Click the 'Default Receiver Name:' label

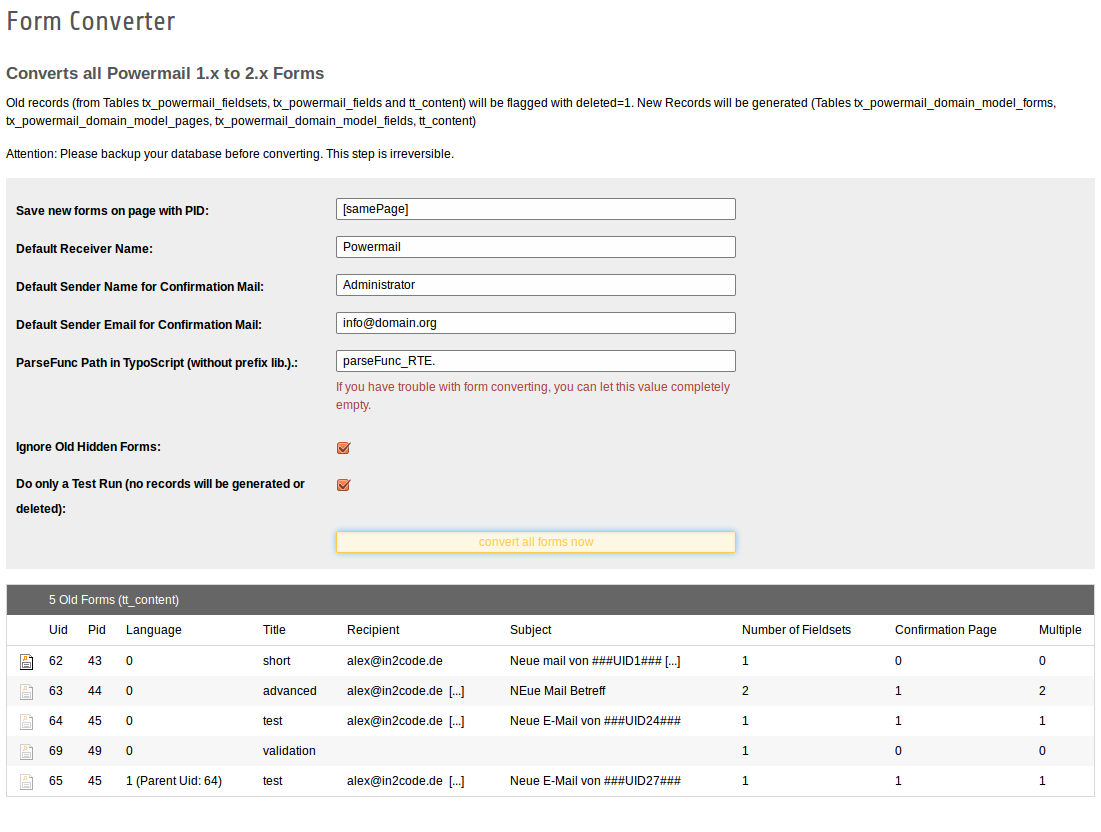[84, 249]
